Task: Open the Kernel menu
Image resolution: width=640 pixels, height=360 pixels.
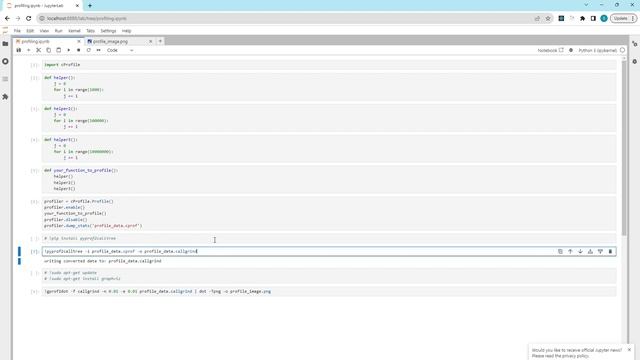Action: click(x=74, y=31)
